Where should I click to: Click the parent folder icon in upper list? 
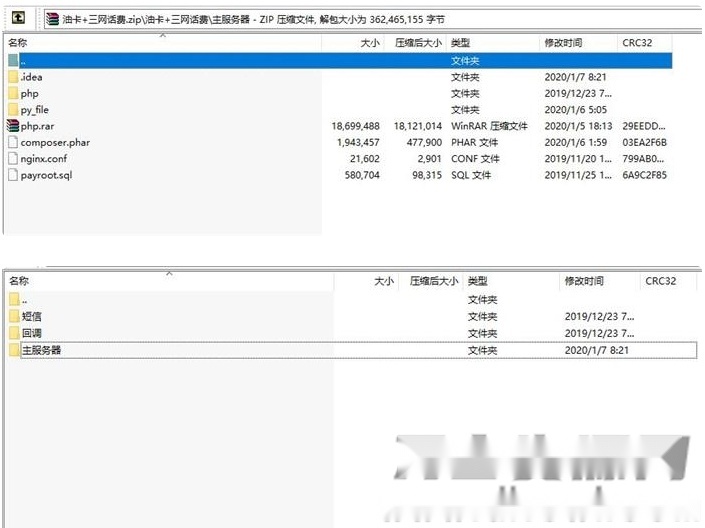pos(13,60)
